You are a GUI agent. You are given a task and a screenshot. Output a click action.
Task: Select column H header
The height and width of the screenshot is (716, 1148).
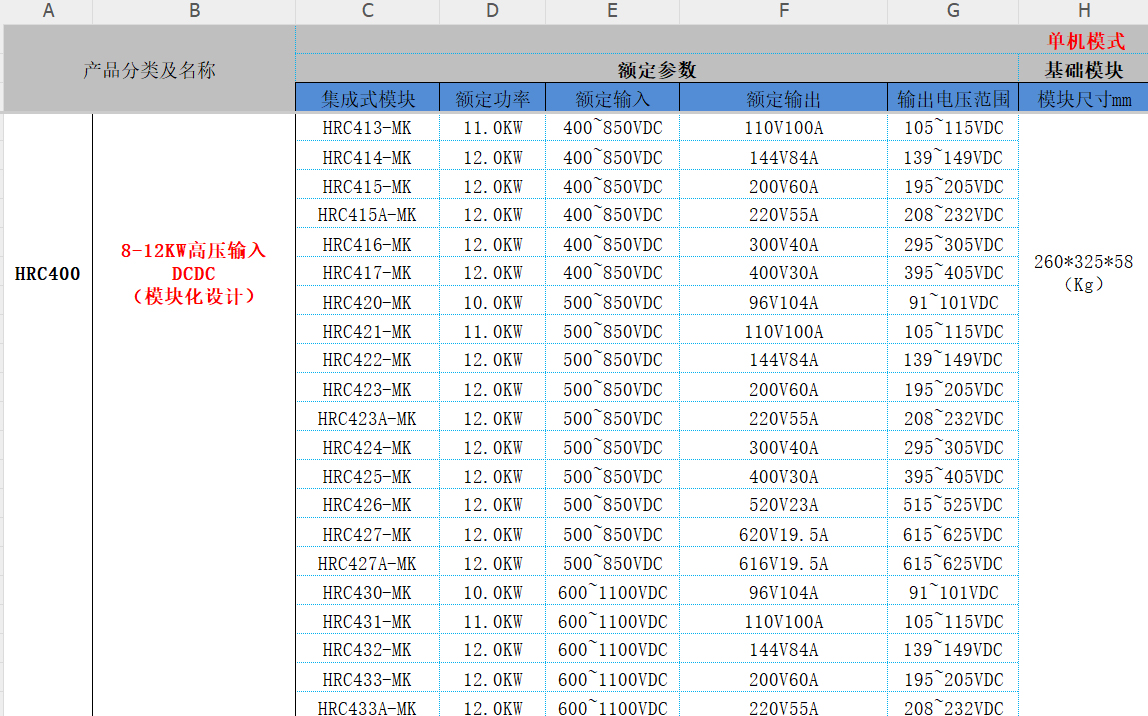[1083, 11]
